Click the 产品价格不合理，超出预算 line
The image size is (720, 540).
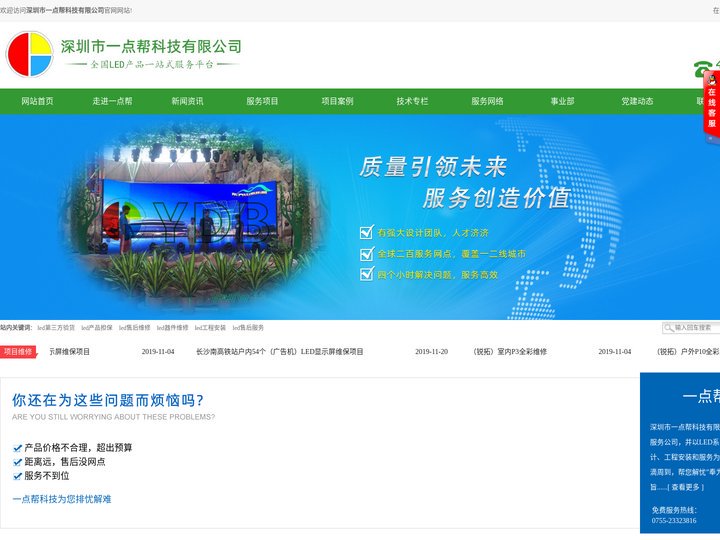click(x=78, y=448)
